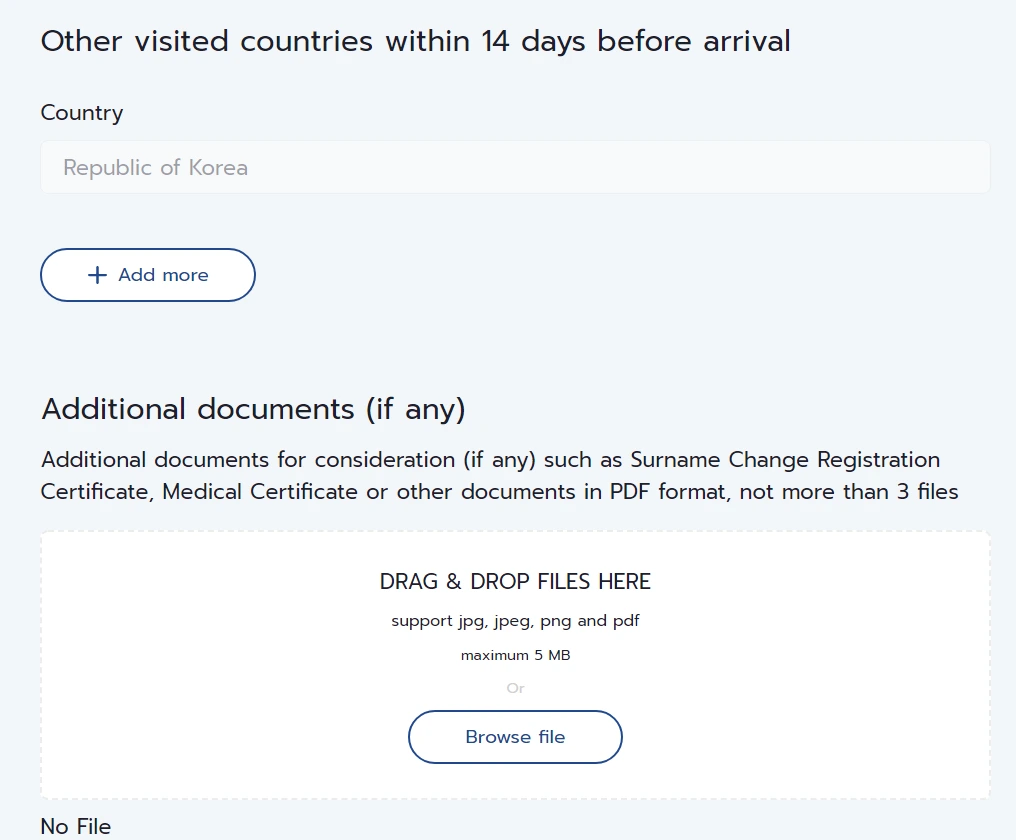Click the supported formats jpg, jpeg, png text
Image resolution: width=1016 pixels, height=840 pixels.
click(515, 621)
